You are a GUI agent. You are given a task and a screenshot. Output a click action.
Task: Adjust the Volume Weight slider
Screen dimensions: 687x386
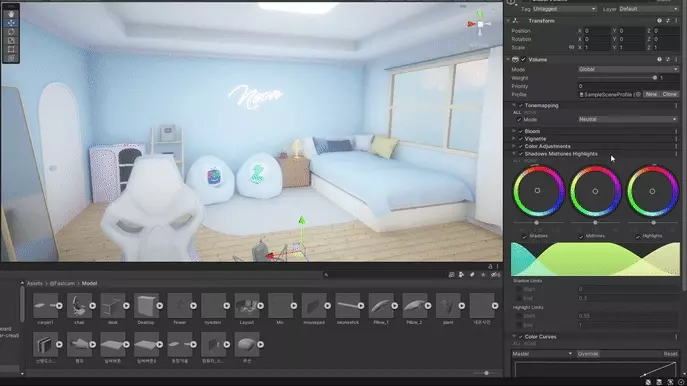click(x=617, y=78)
